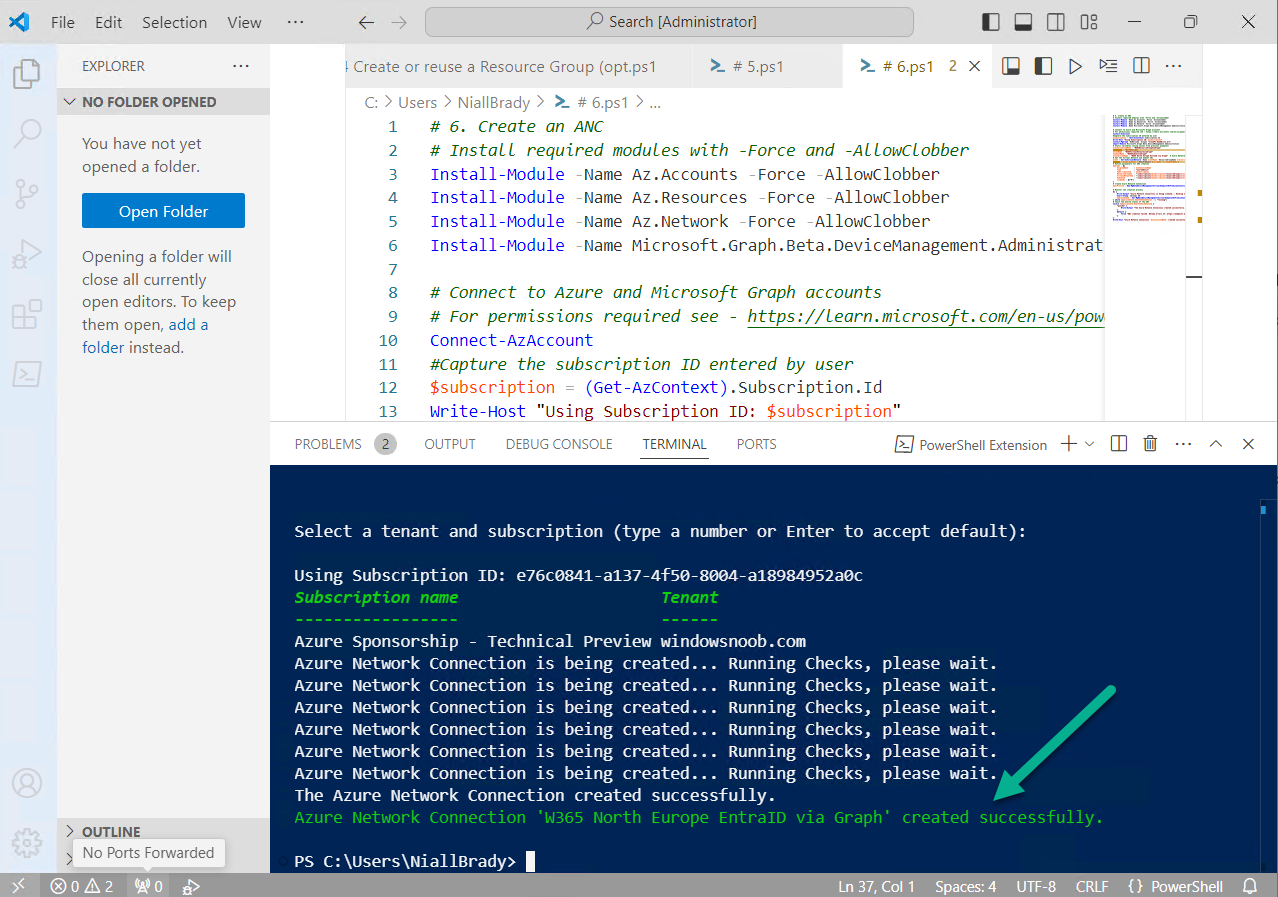The width and height of the screenshot is (1278, 897).
Task: Switch to the DEBUG CONSOLE tab
Action: [559, 444]
